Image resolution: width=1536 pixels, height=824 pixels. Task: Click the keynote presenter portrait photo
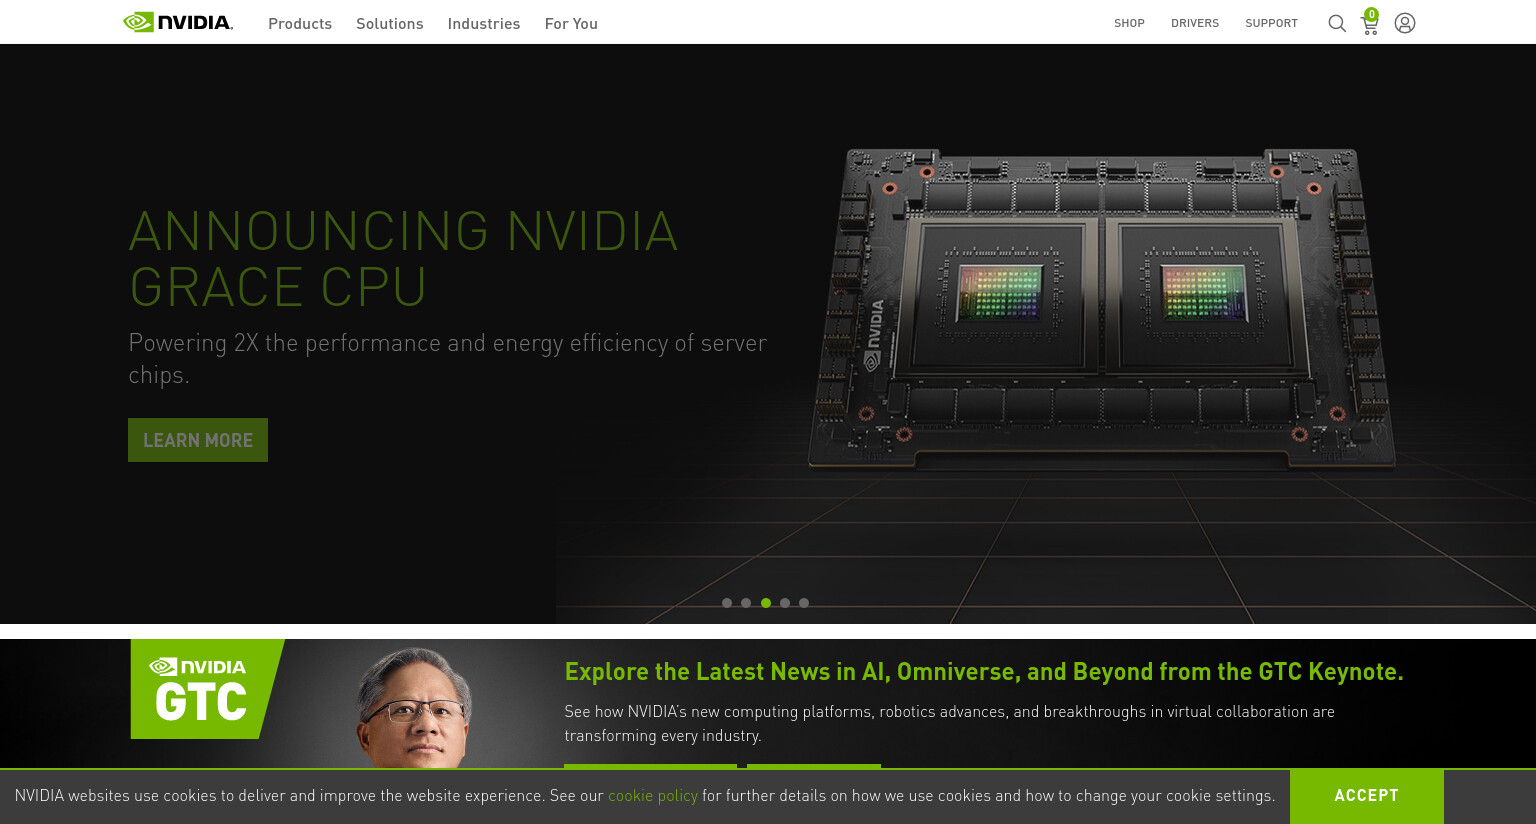click(x=413, y=708)
